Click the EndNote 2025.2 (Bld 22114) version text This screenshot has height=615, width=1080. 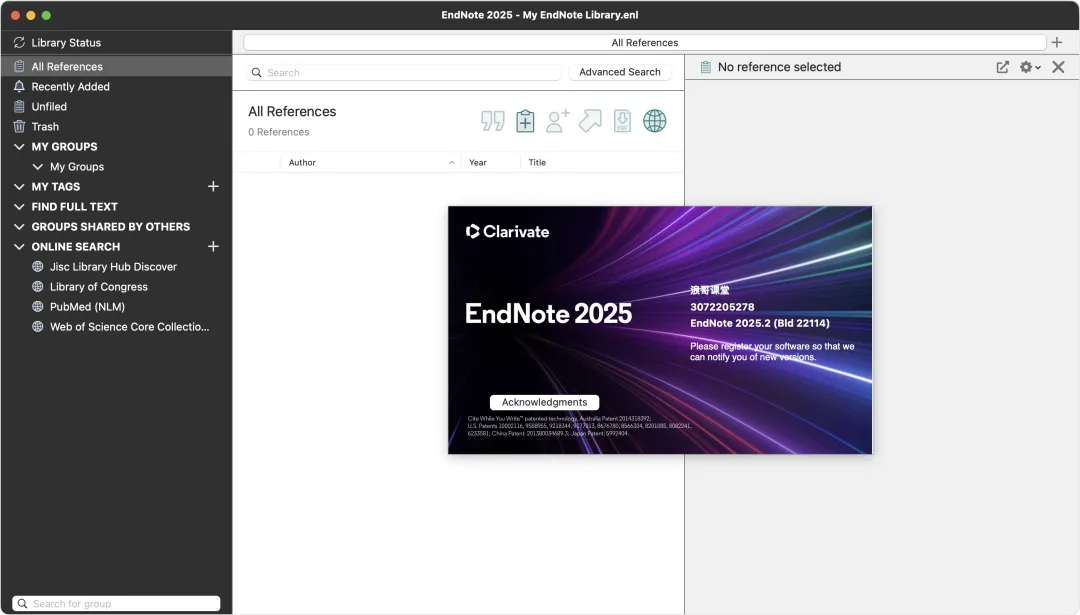(x=760, y=323)
